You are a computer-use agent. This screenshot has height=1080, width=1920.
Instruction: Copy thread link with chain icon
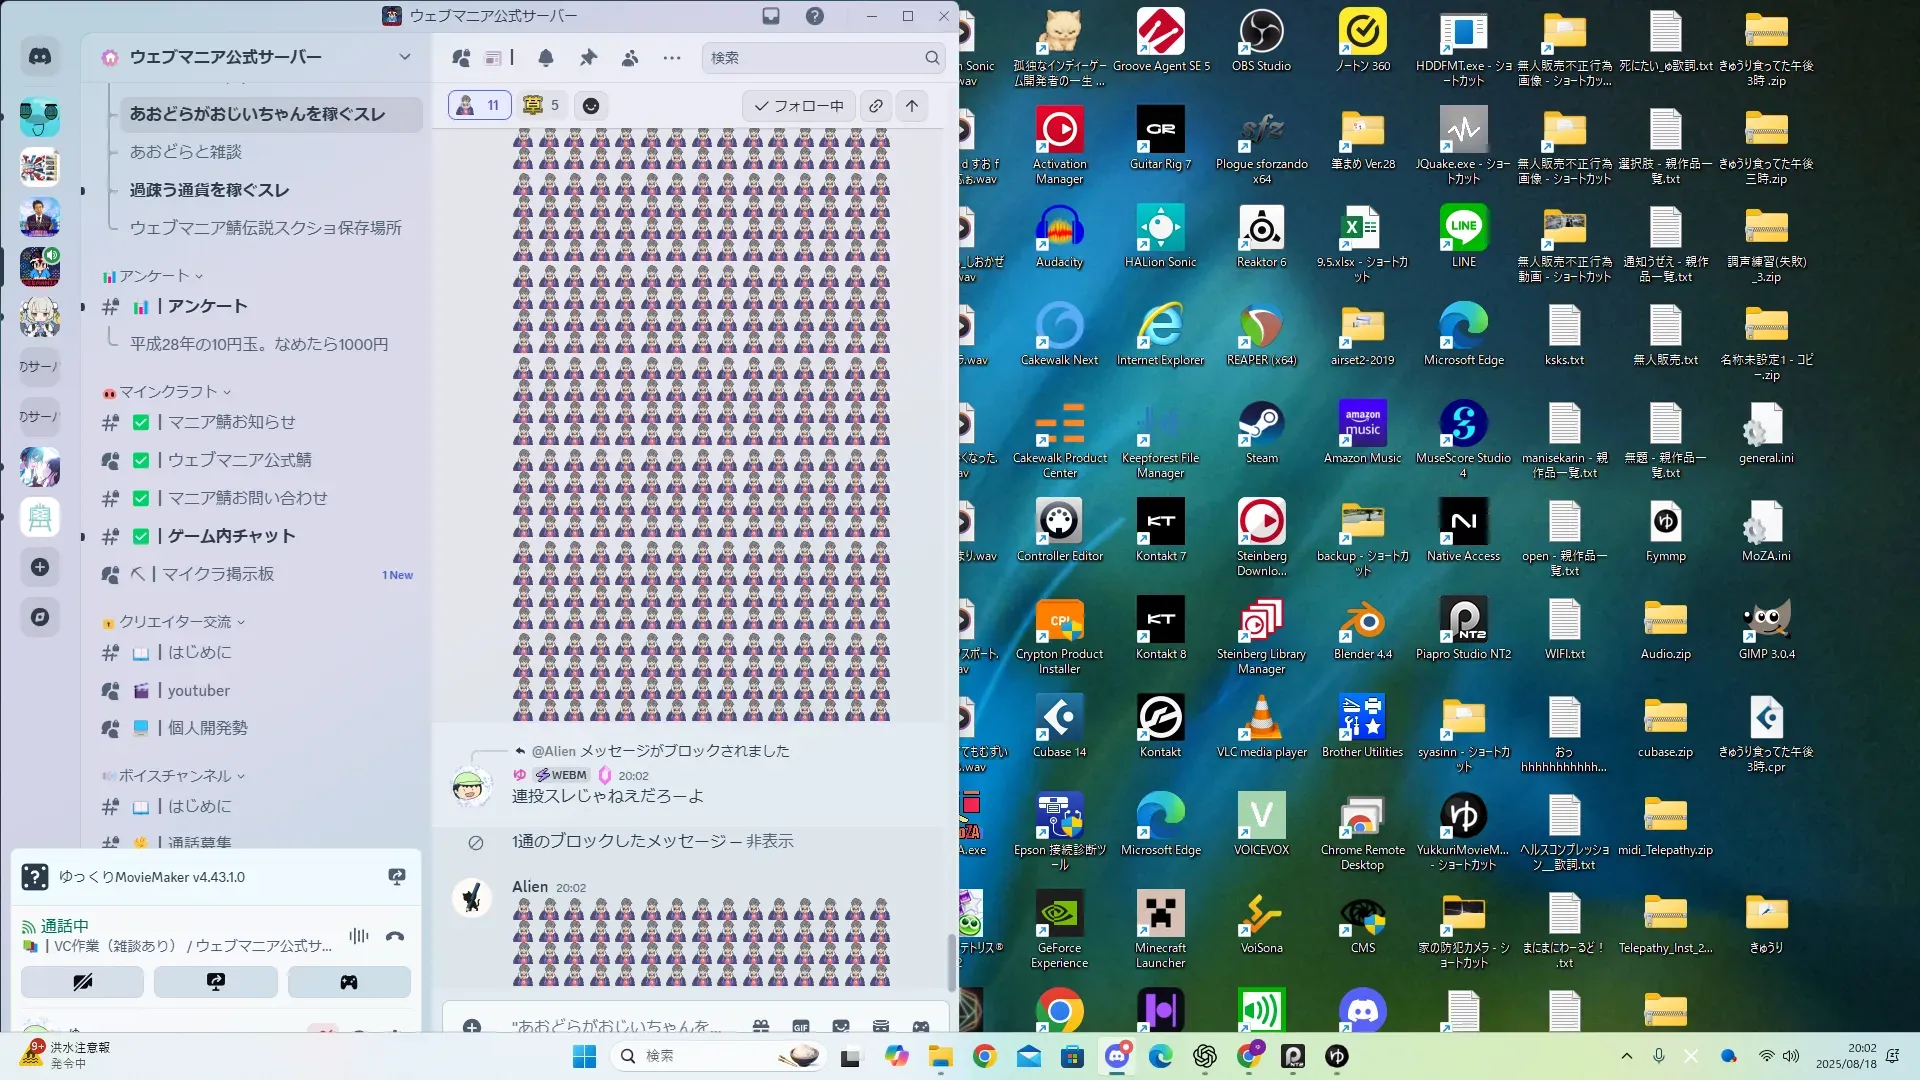click(x=876, y=106)
